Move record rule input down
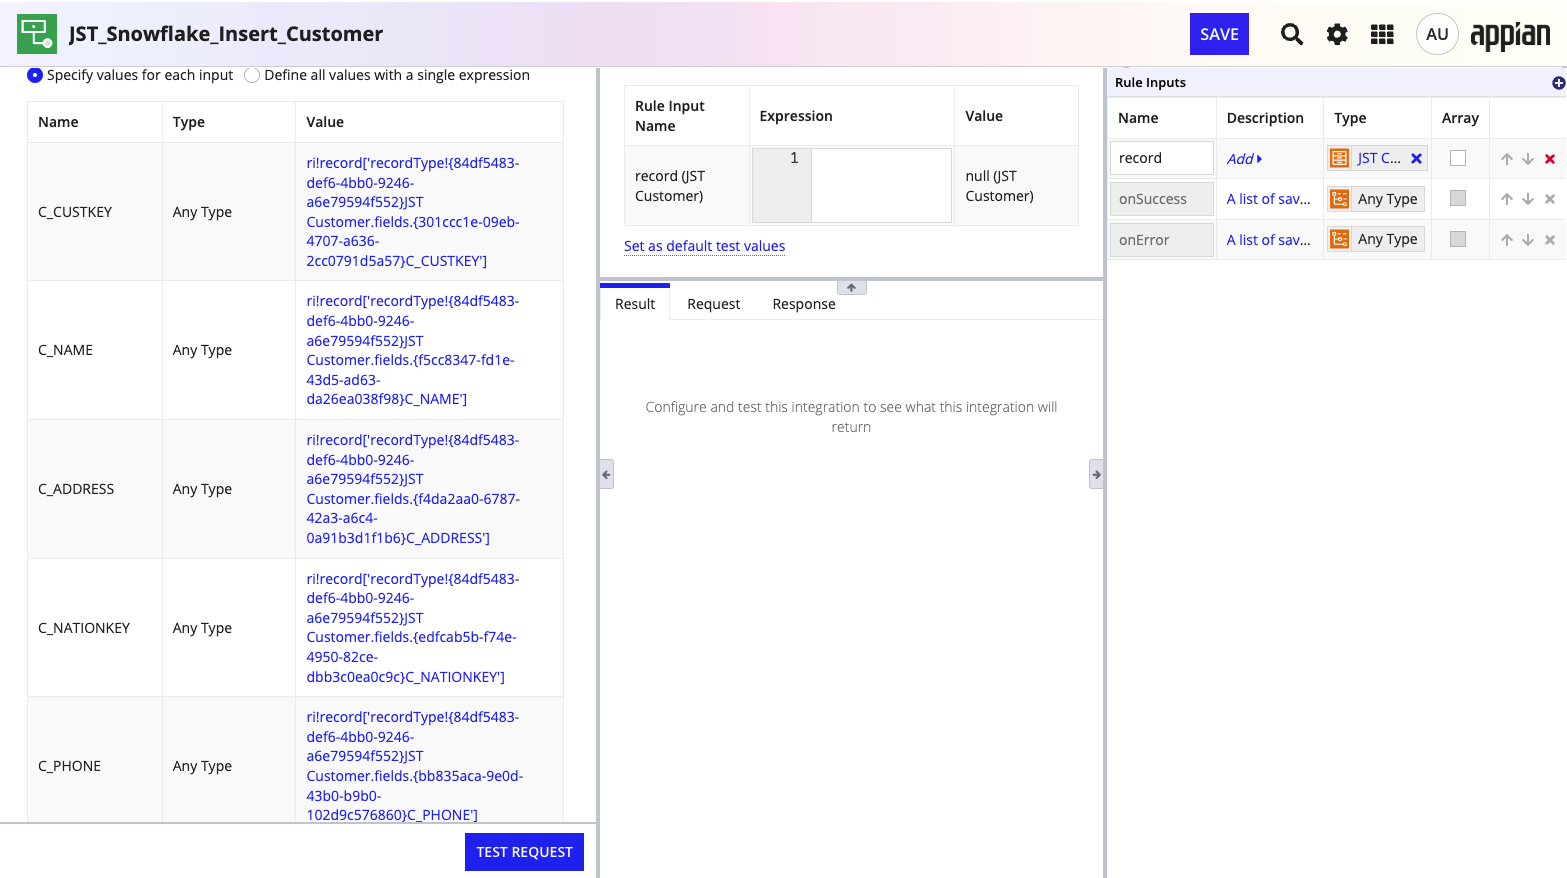Viewport: 1567px width, 878px height. tap(1528, 159)
